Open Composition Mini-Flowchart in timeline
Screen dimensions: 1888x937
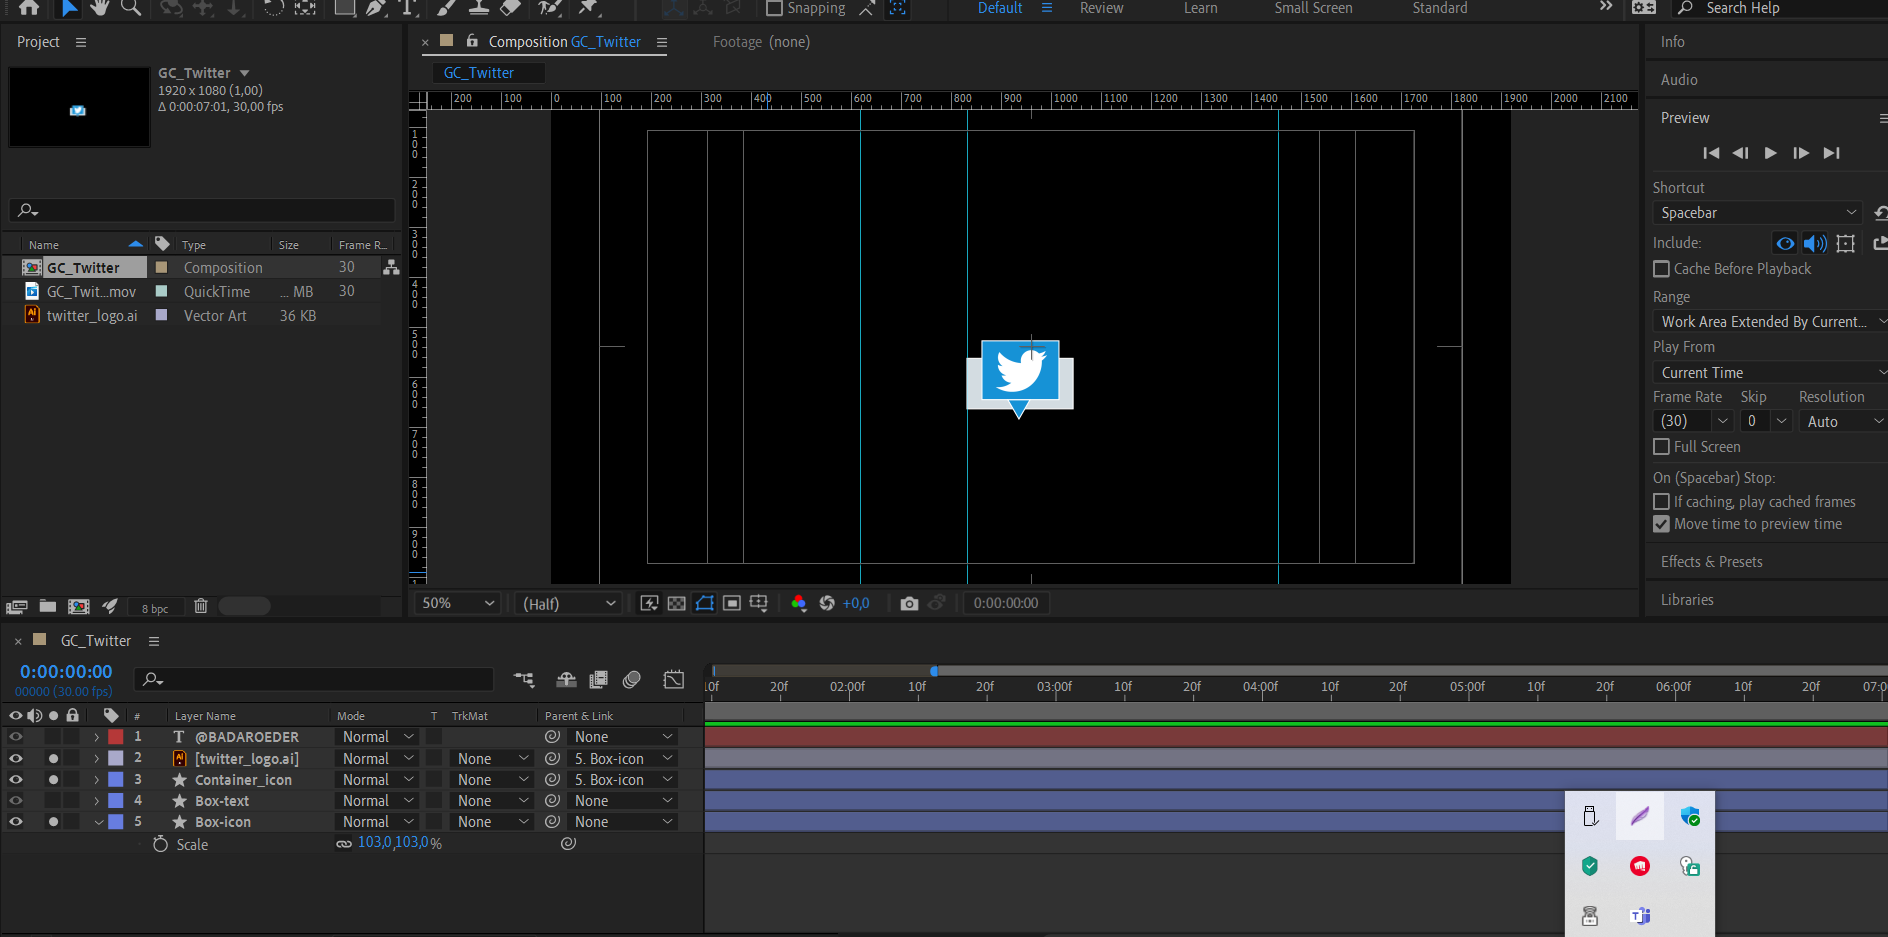pos(524,680)
